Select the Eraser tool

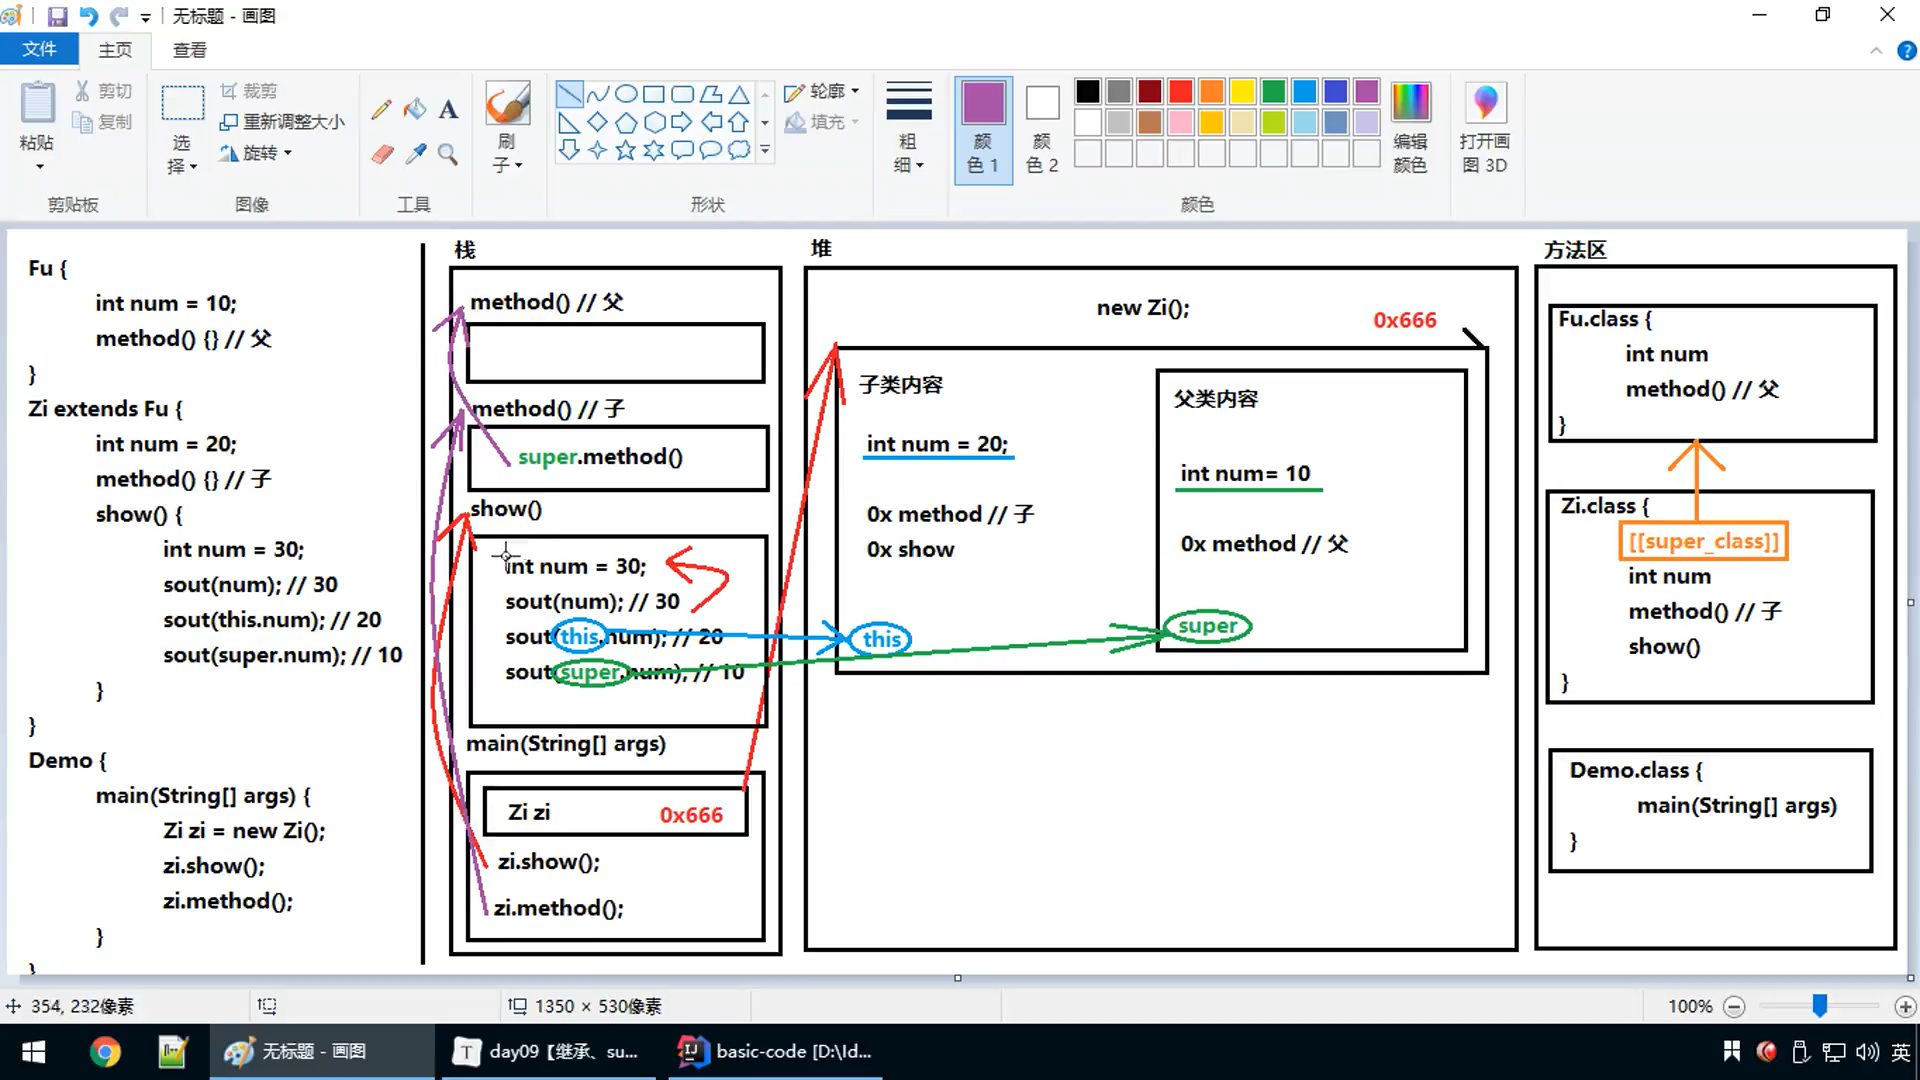tap(381, 154)
